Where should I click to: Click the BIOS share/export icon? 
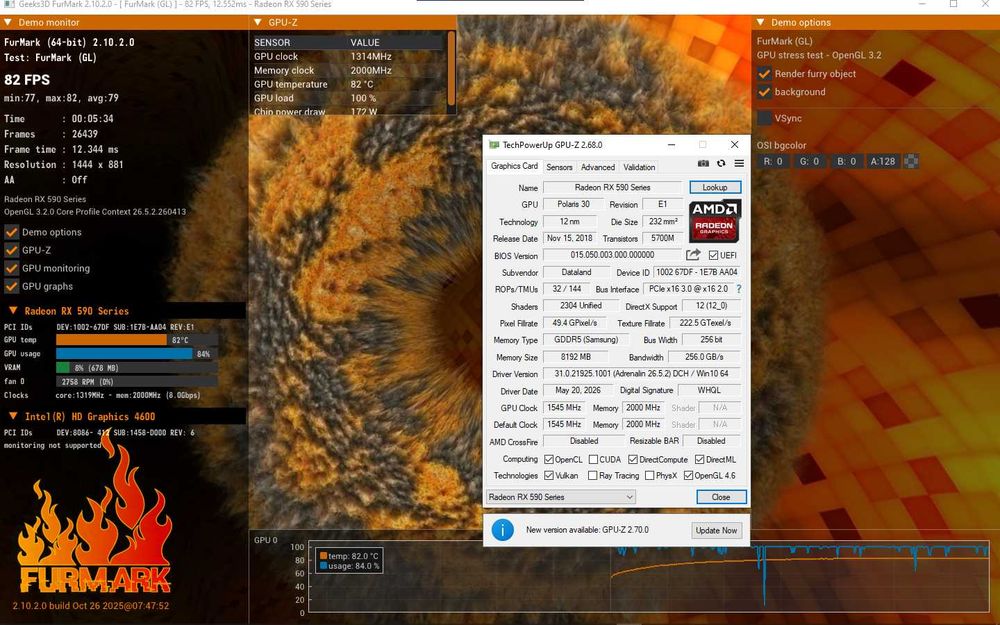coord(693,255)
